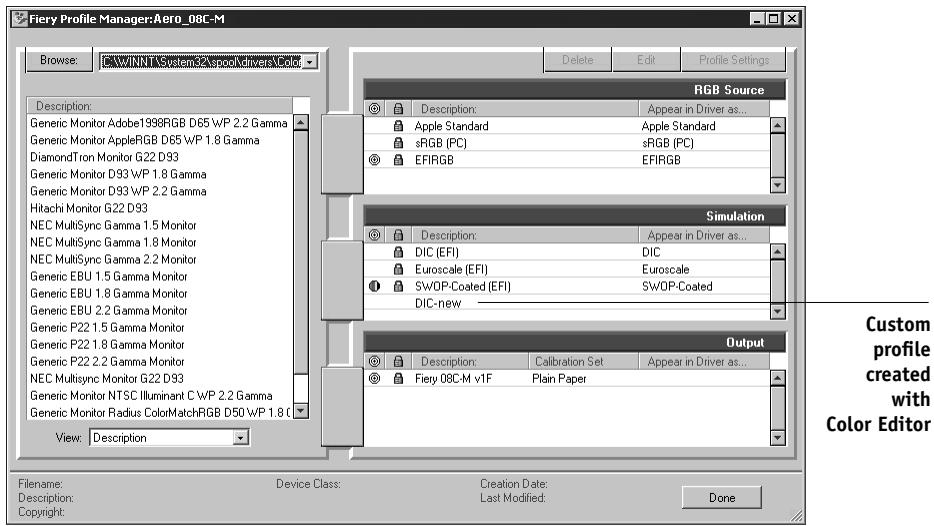934x526 pixels.
Task: Click Description header of the left profile list
Action: (160, 106)
